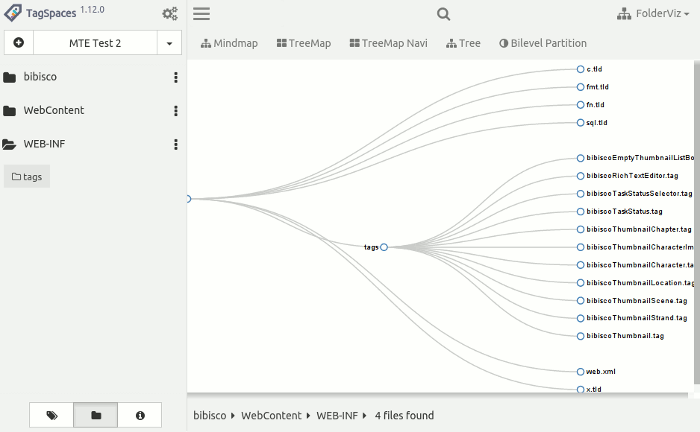Click the tags node circle

[x=384, y=247]
